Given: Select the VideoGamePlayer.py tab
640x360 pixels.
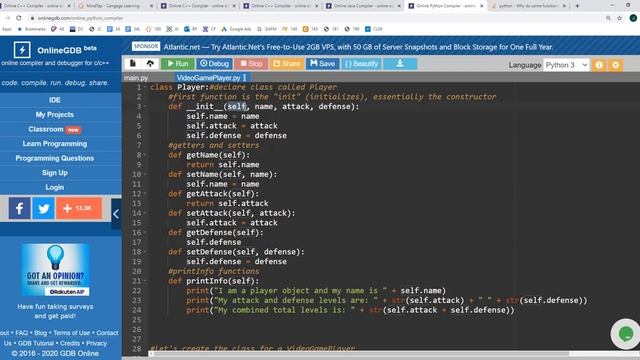Looking at the screenshot, I should [x=208, y=78].
